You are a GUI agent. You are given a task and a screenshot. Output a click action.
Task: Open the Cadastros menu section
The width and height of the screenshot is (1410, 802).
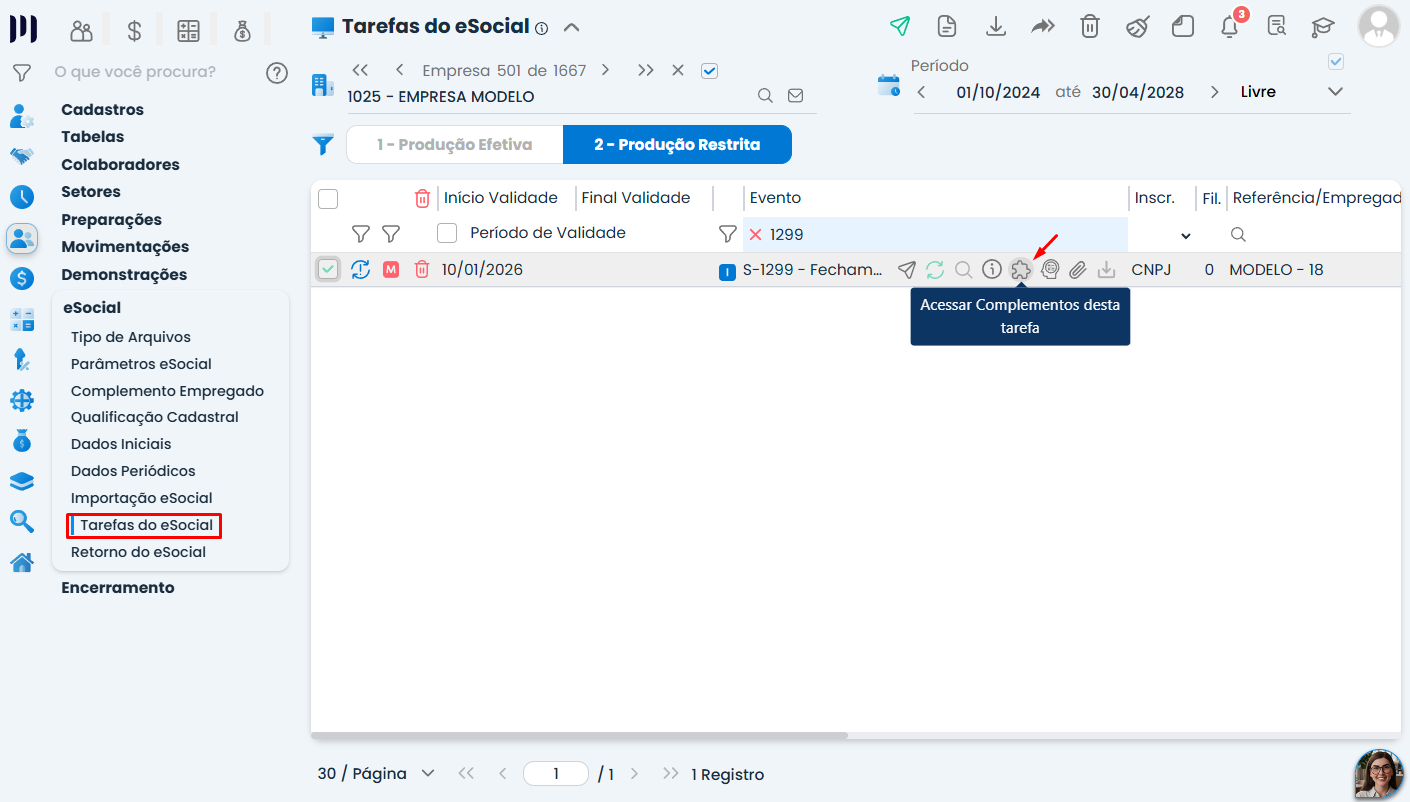(x=102, y=110)
